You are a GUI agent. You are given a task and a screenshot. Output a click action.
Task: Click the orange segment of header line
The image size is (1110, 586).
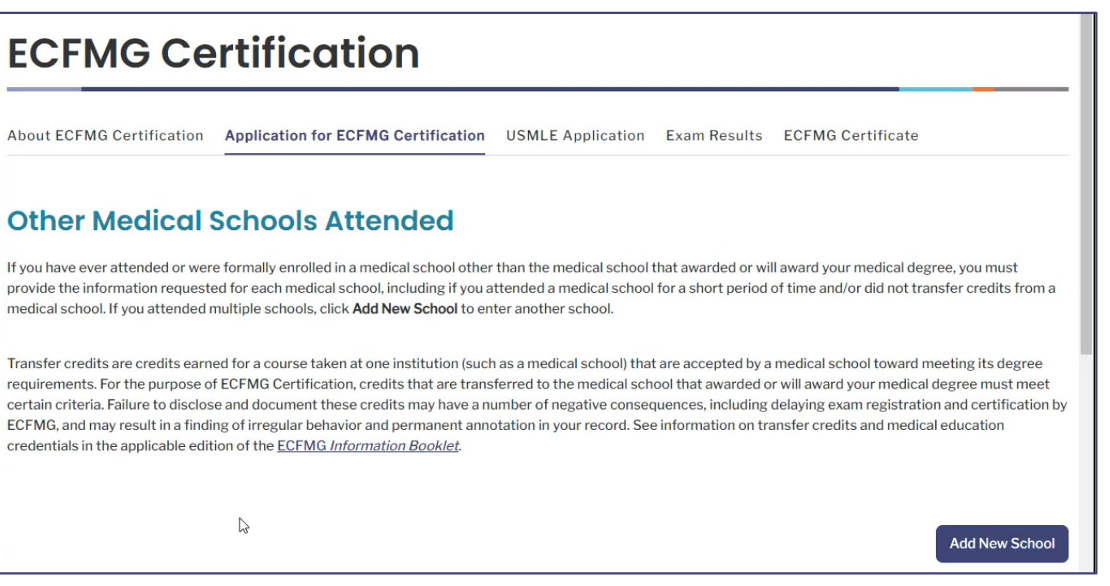point(984,89)
